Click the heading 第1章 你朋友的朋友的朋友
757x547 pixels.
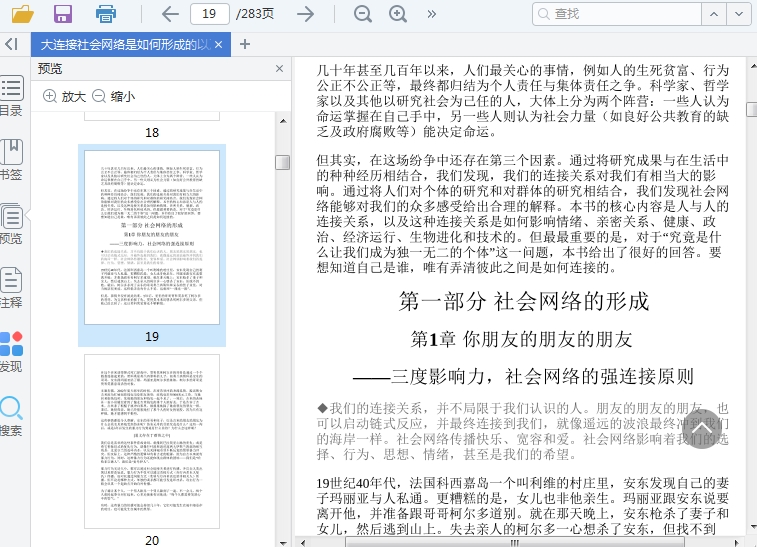click(x=521, y=339)
